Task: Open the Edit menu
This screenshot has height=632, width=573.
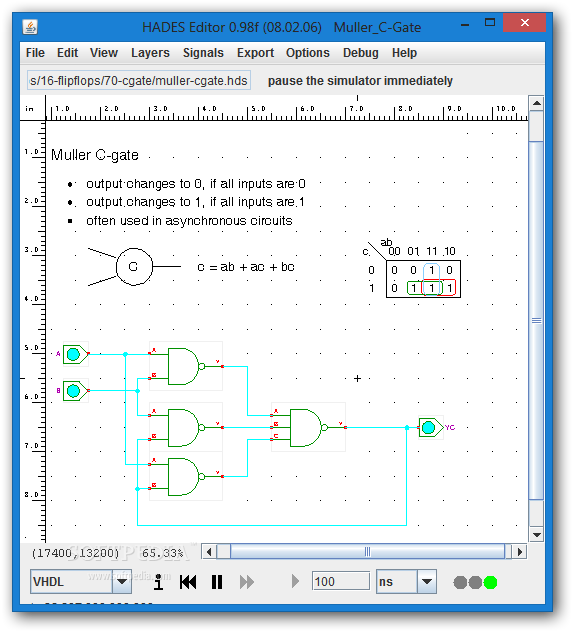Action: click(67, 53)
